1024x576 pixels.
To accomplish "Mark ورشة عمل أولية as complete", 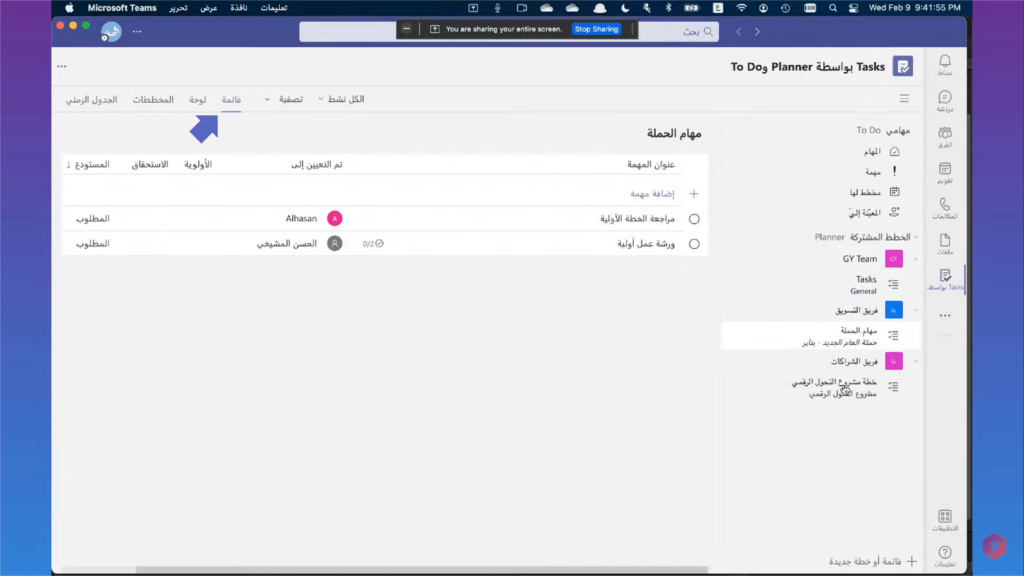I will tap(694, 244).
